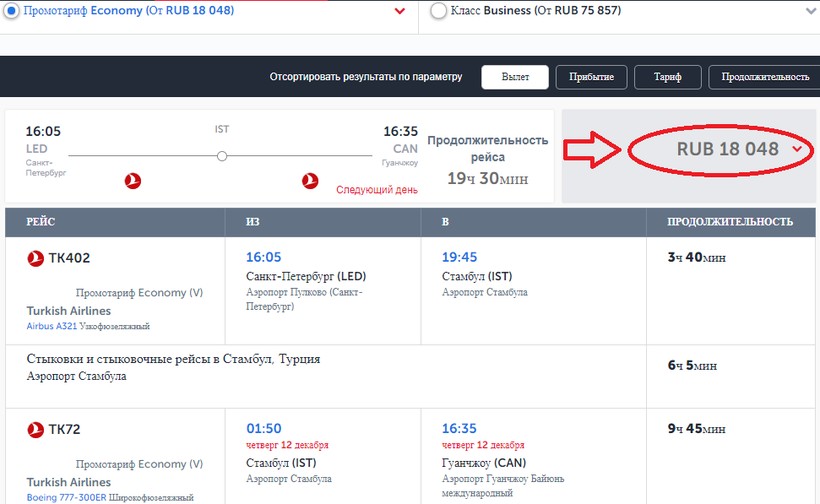820x504 pixels.
Task: Sort results by Прибытие
Action: pos(591,77)
